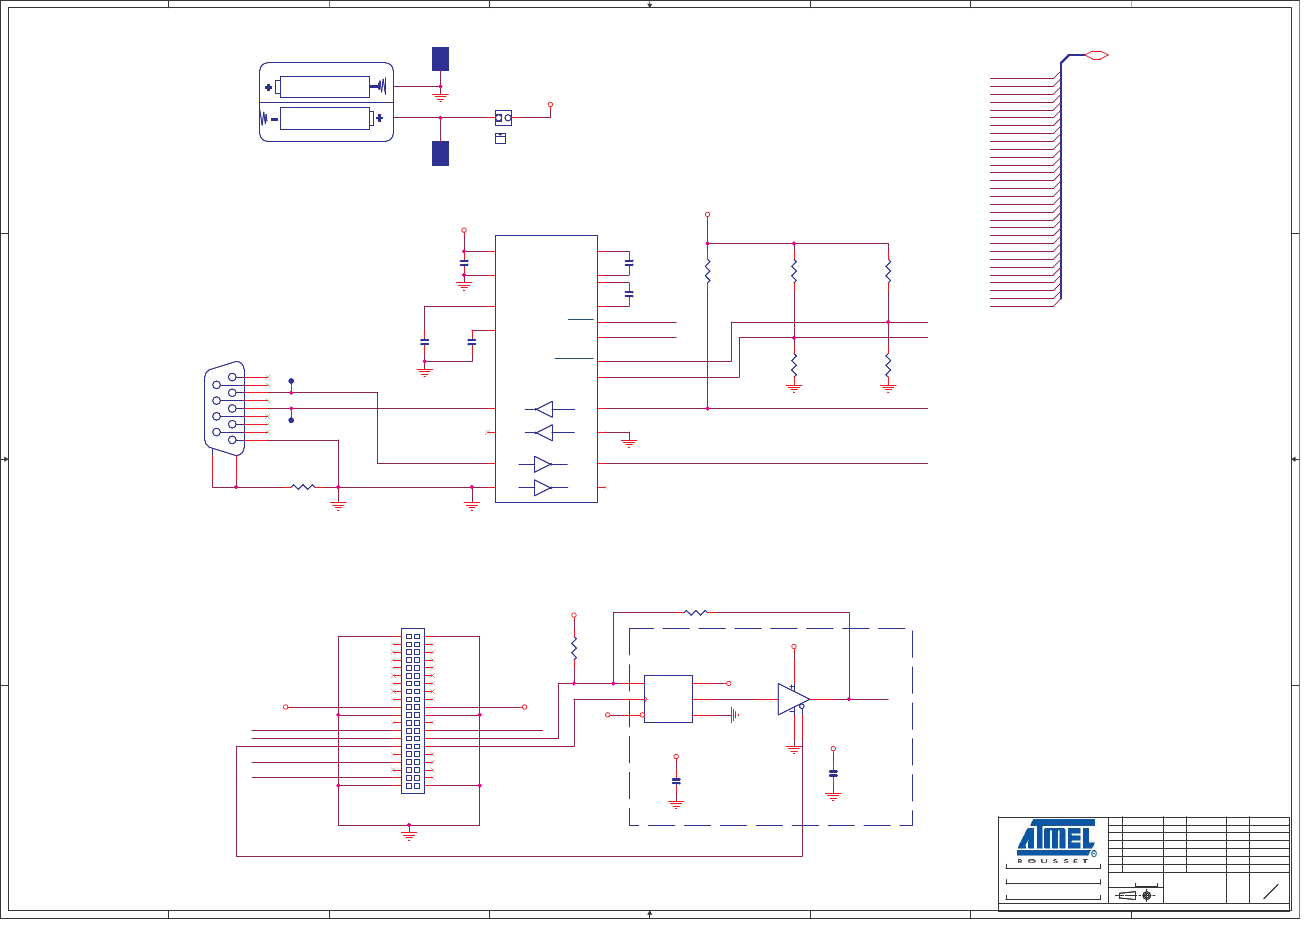Click the ground symbol beneath the pin header
This screenshot has width=1313, height=927.
409,834
